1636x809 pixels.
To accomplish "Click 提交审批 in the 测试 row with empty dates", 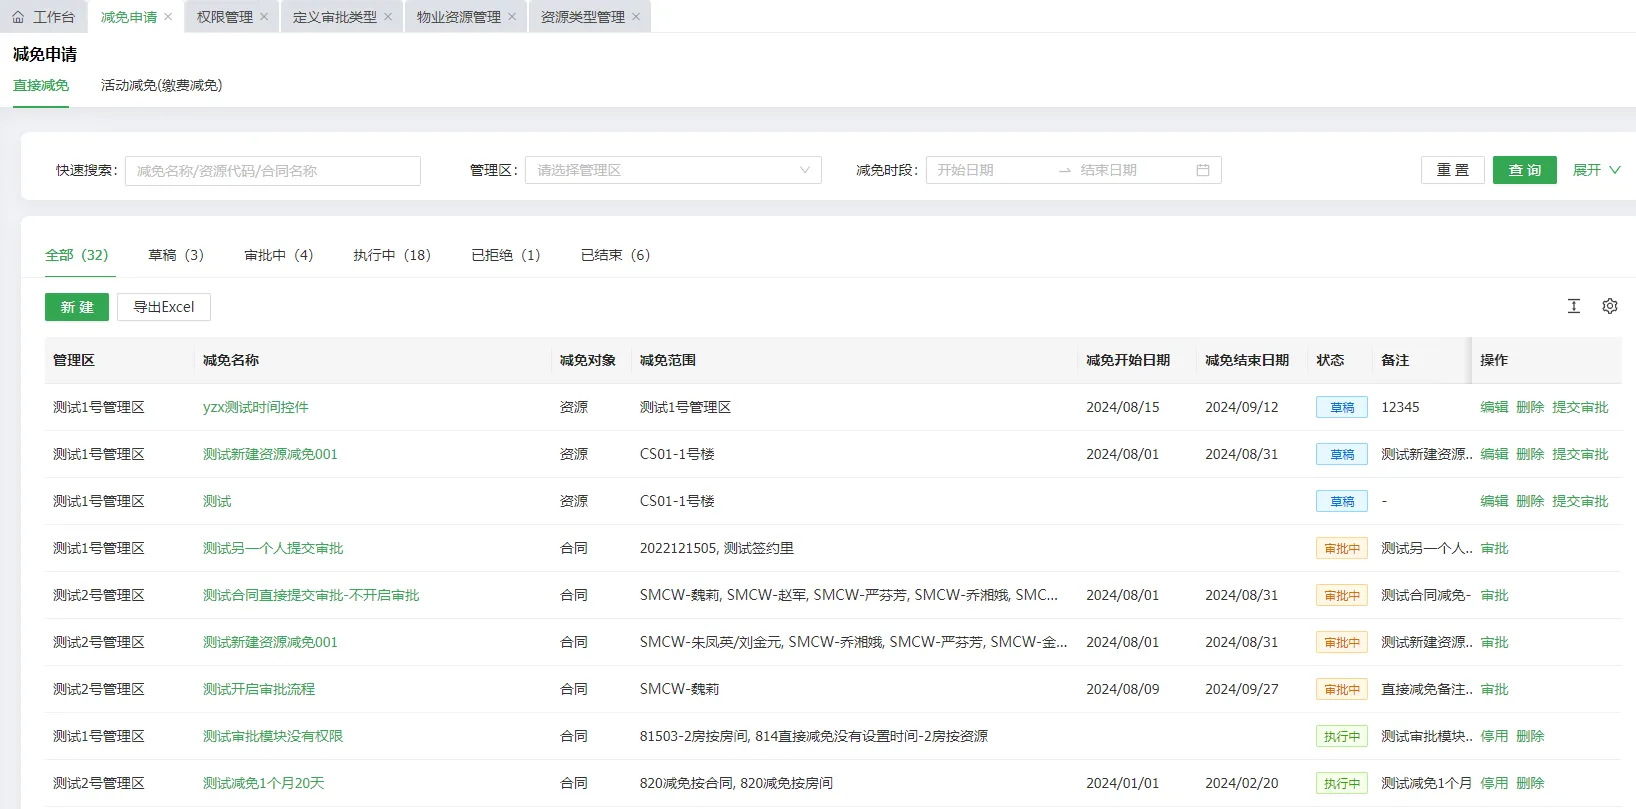I will (x=1580, y=501).
